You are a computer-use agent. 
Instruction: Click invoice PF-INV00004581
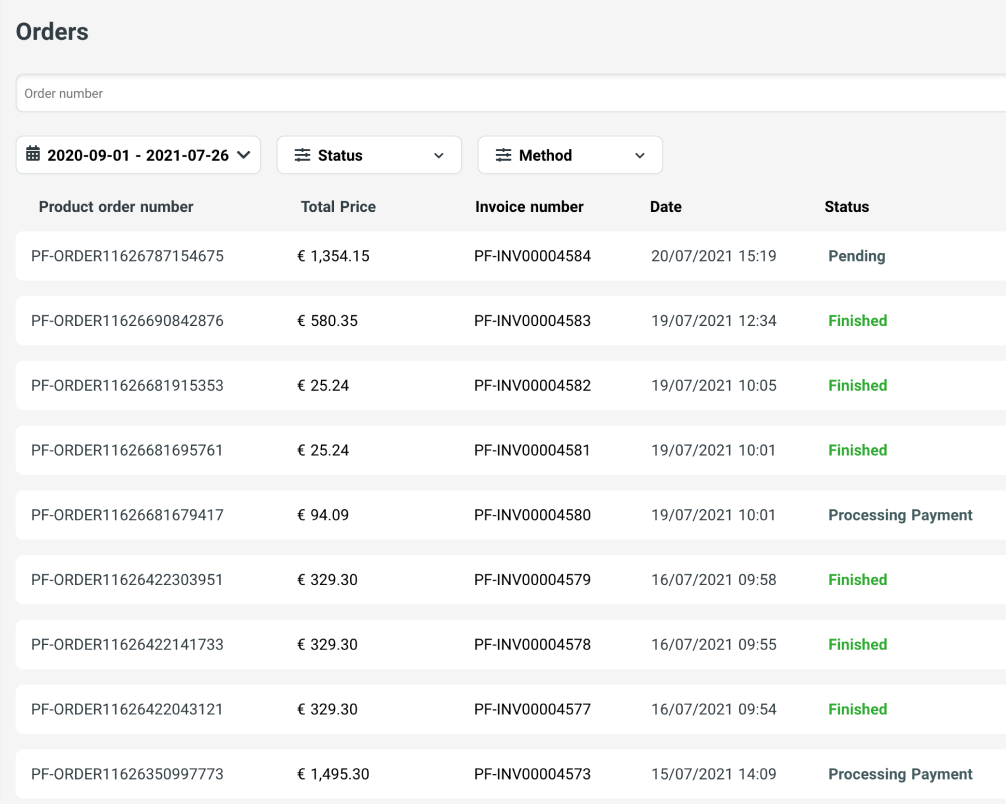532,450
